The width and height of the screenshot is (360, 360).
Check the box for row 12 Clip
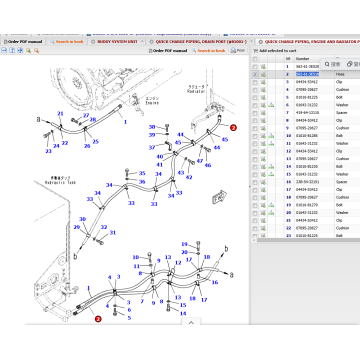pos(255,151)
